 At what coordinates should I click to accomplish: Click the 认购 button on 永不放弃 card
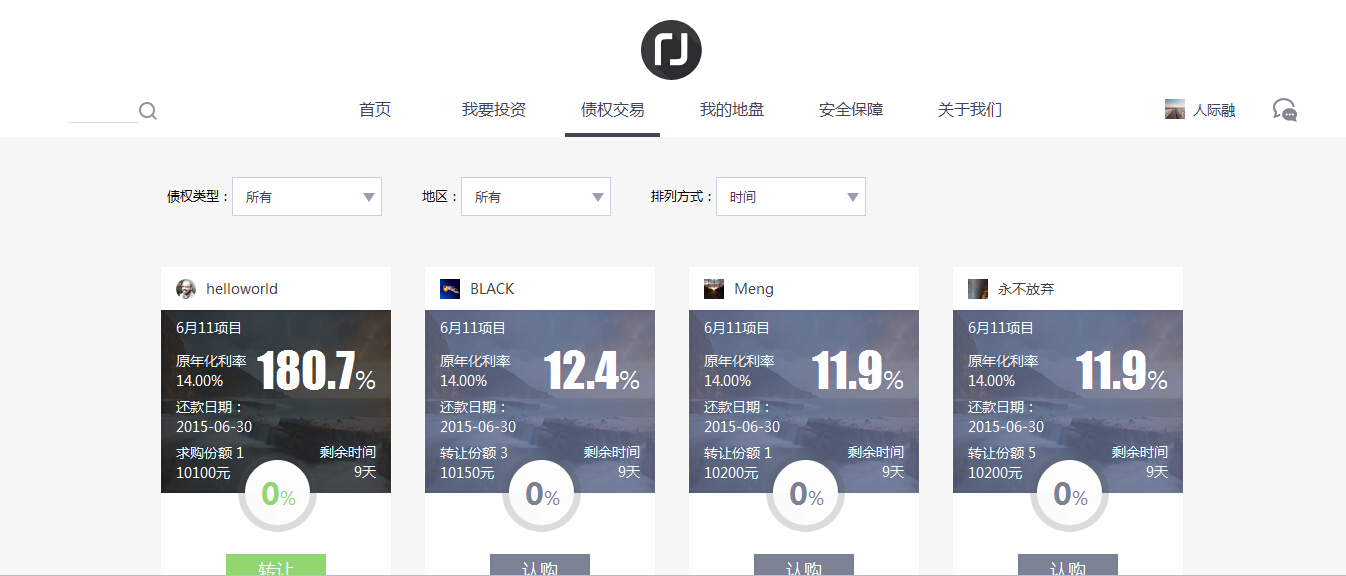tap(1068, 565)
